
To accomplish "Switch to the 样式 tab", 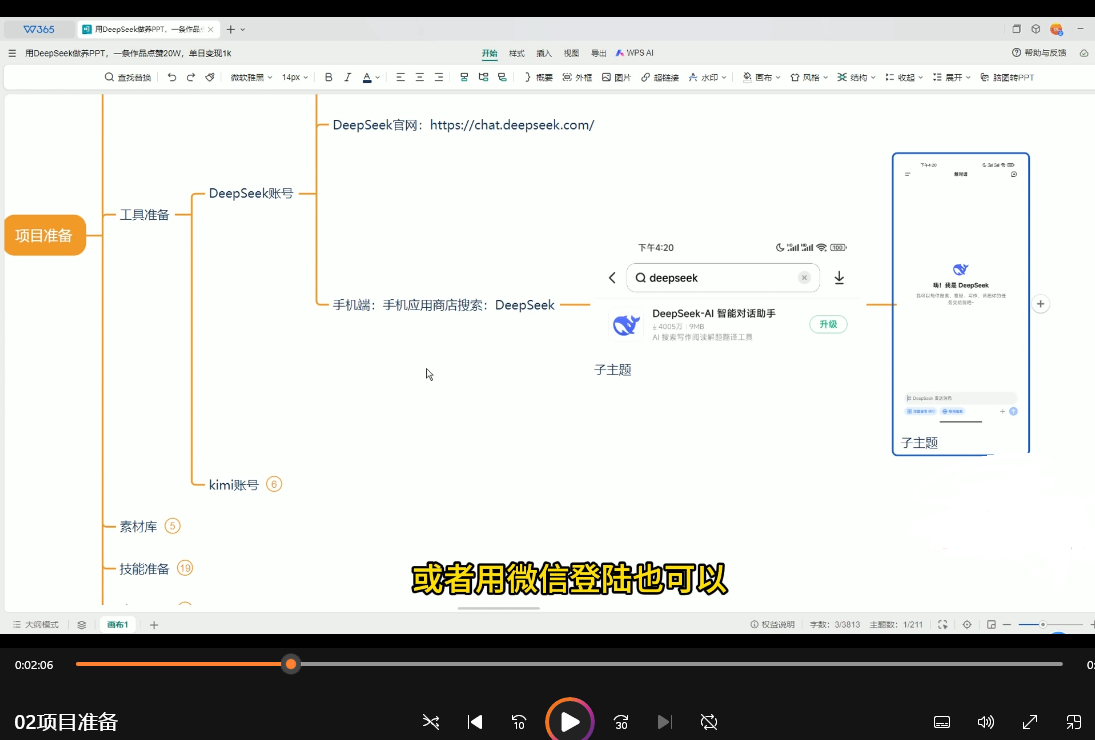I will 517,53.
